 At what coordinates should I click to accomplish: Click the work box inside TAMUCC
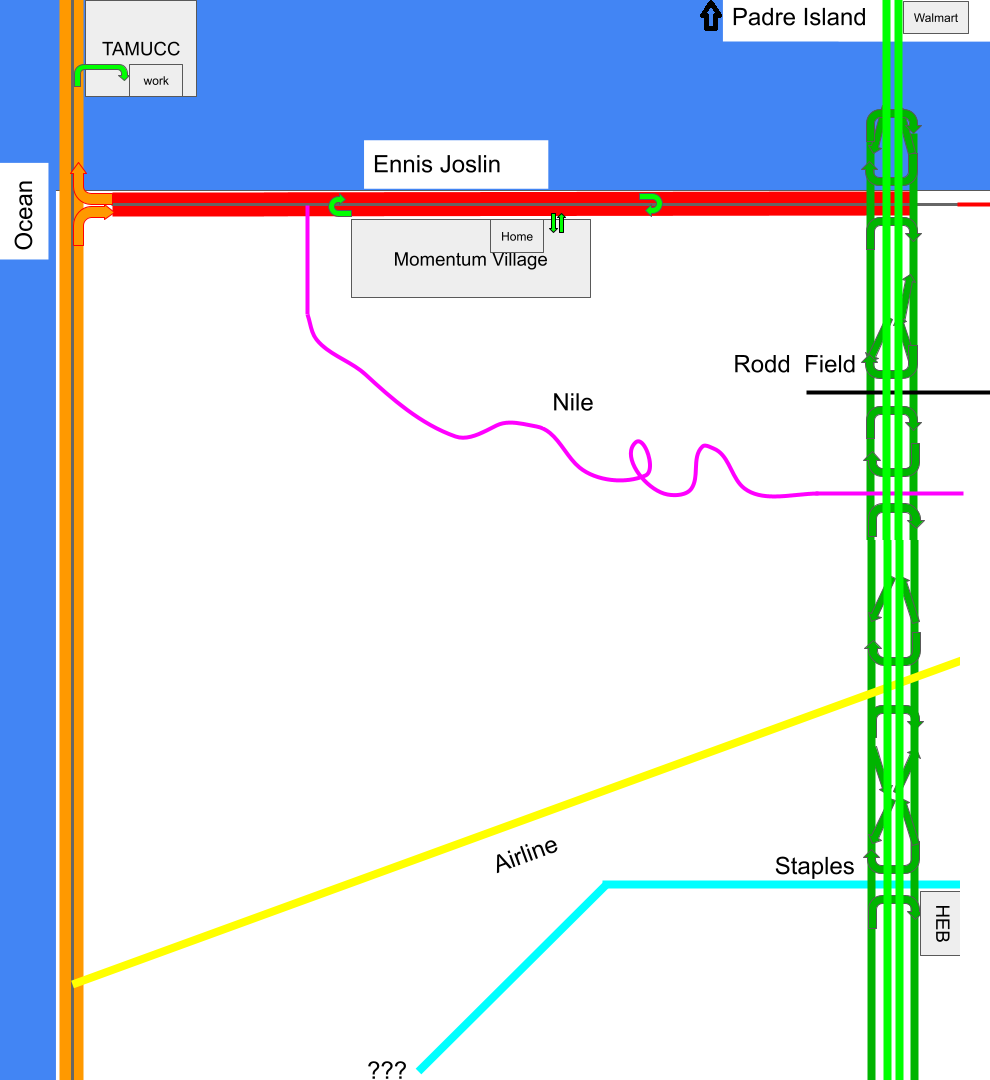pos(156,81)
